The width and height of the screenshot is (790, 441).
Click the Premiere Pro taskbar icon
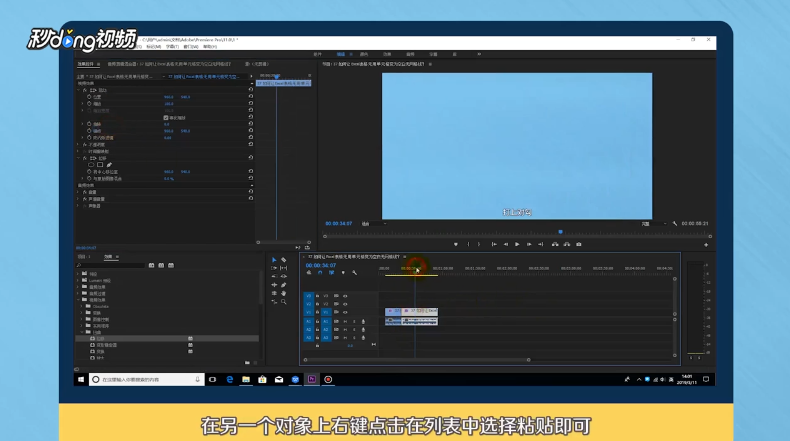pos(312,380)
